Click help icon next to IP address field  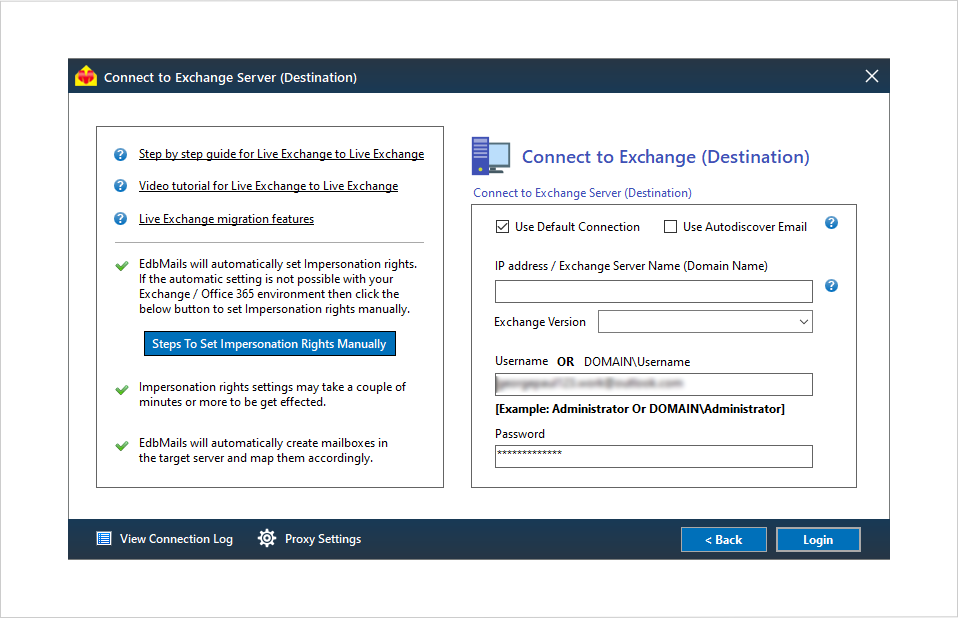831,285
